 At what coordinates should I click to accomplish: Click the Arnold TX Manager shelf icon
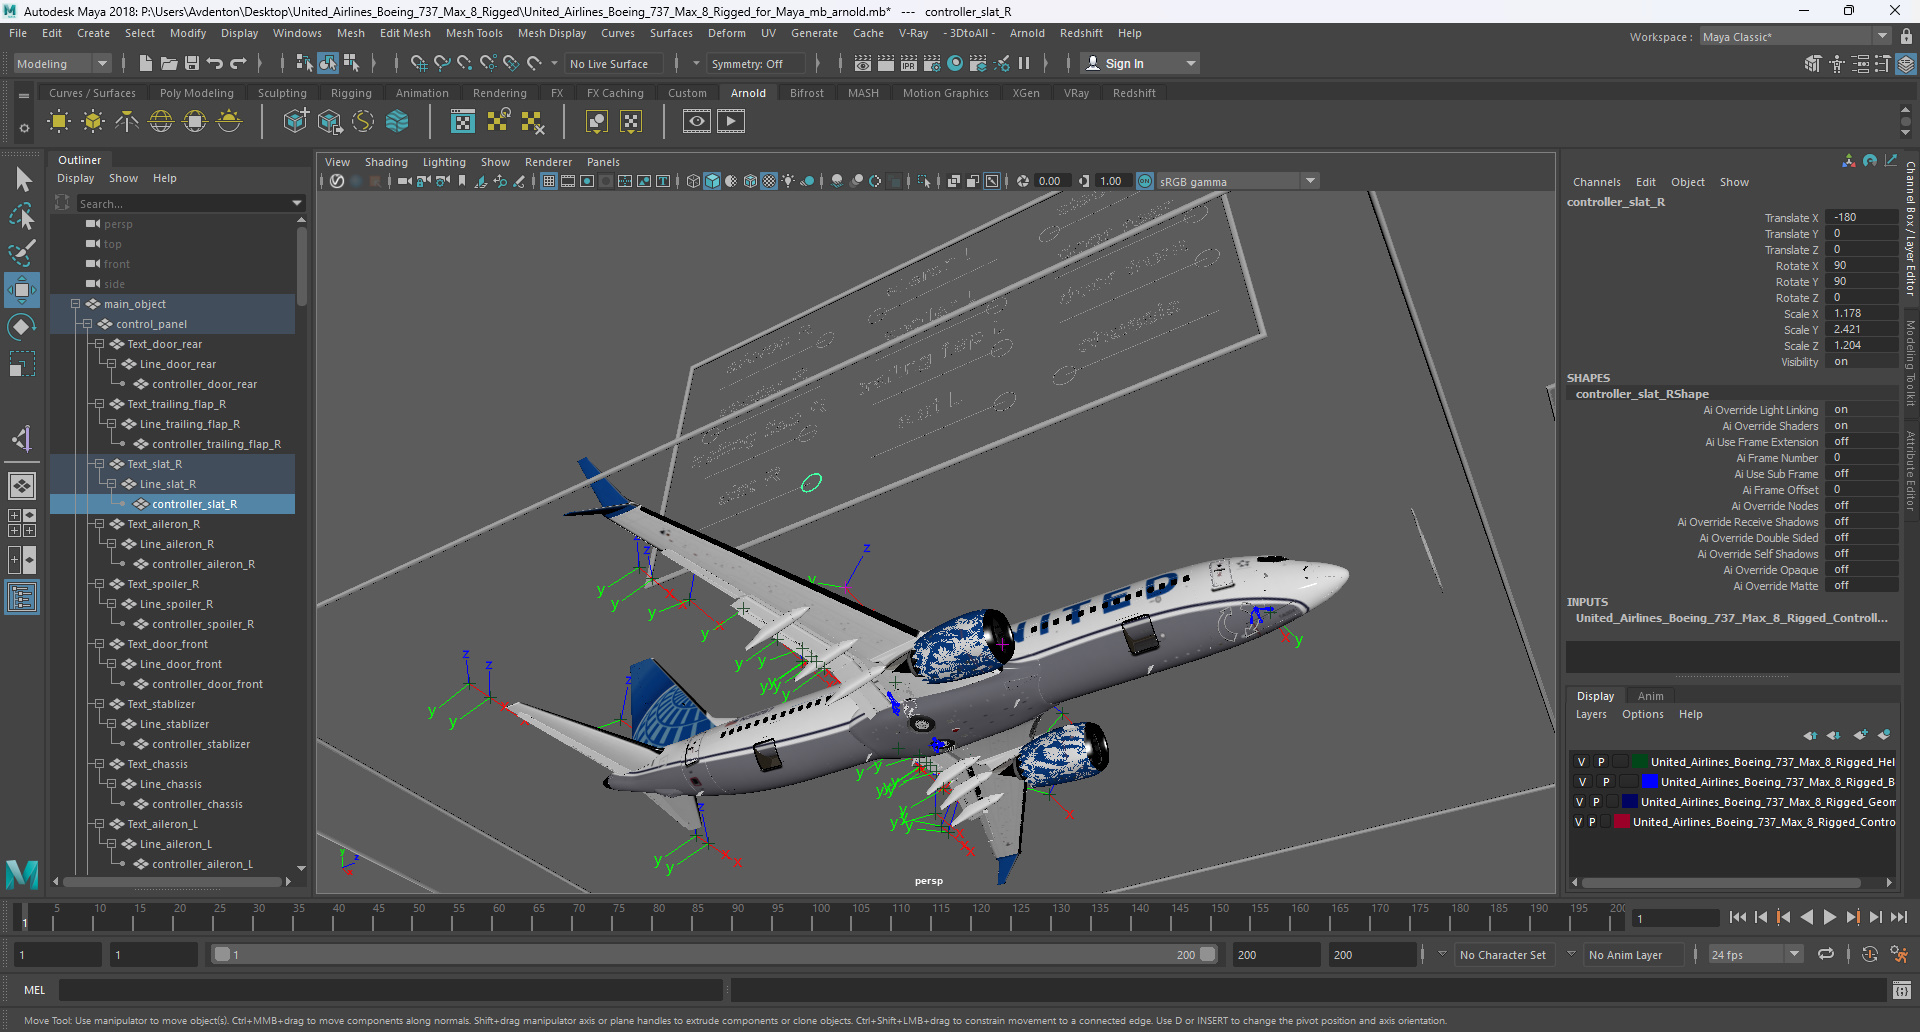coord(463,122)
